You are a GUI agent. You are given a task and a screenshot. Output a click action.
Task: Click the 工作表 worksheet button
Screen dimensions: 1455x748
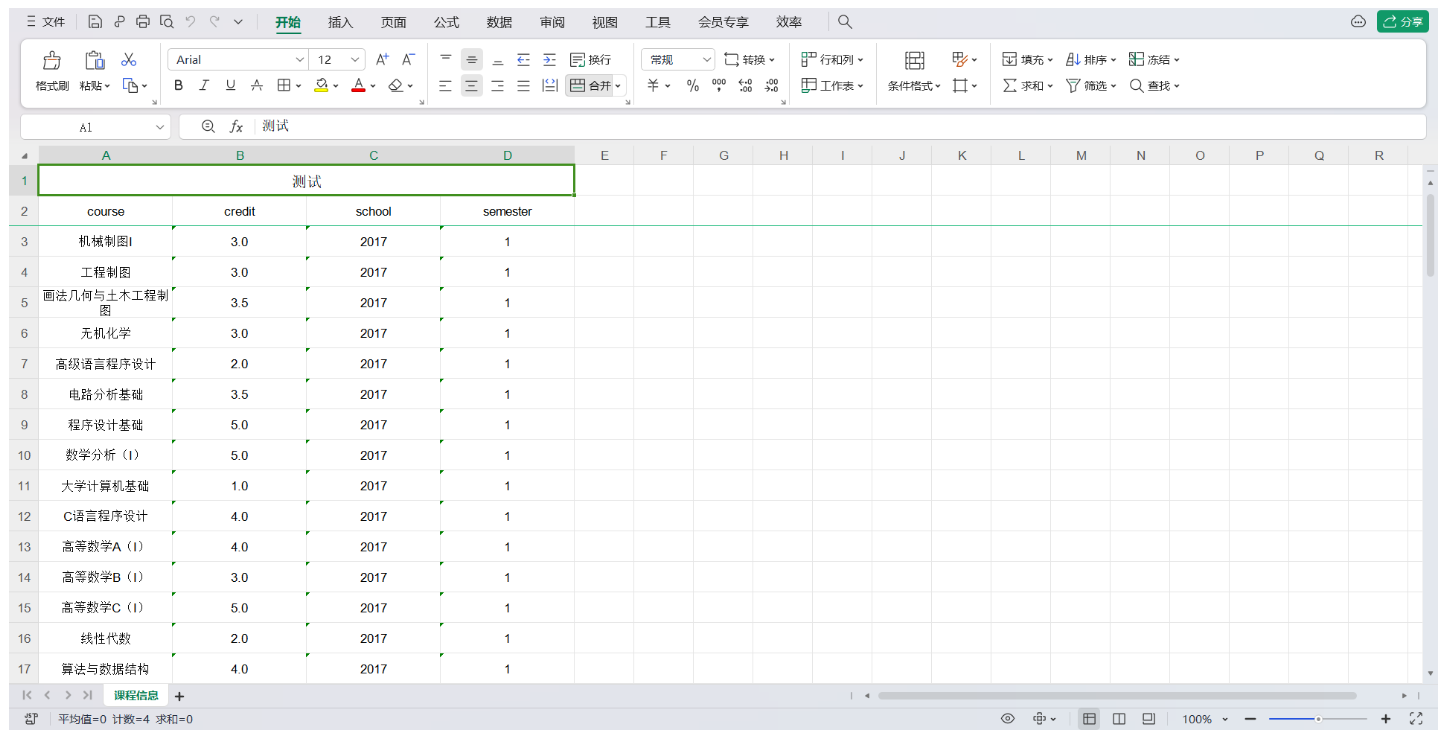click(x=832, y=86)
